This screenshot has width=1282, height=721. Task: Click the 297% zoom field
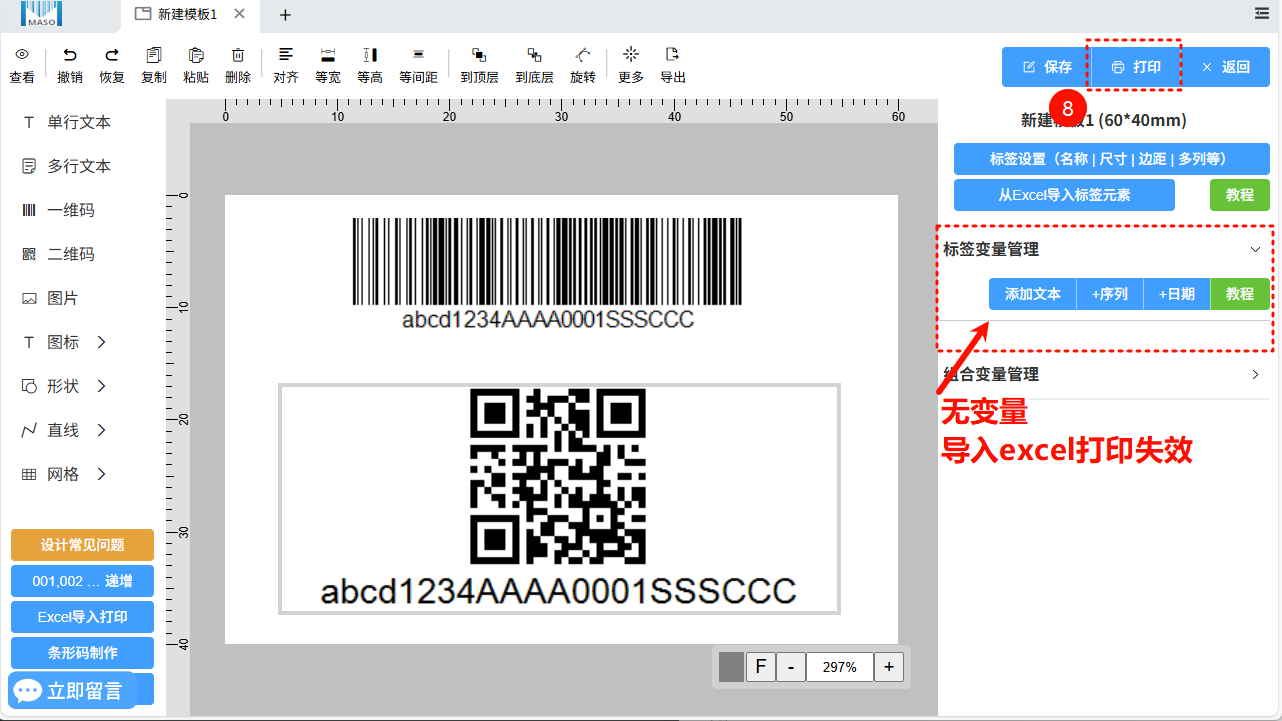coord(839,667)
